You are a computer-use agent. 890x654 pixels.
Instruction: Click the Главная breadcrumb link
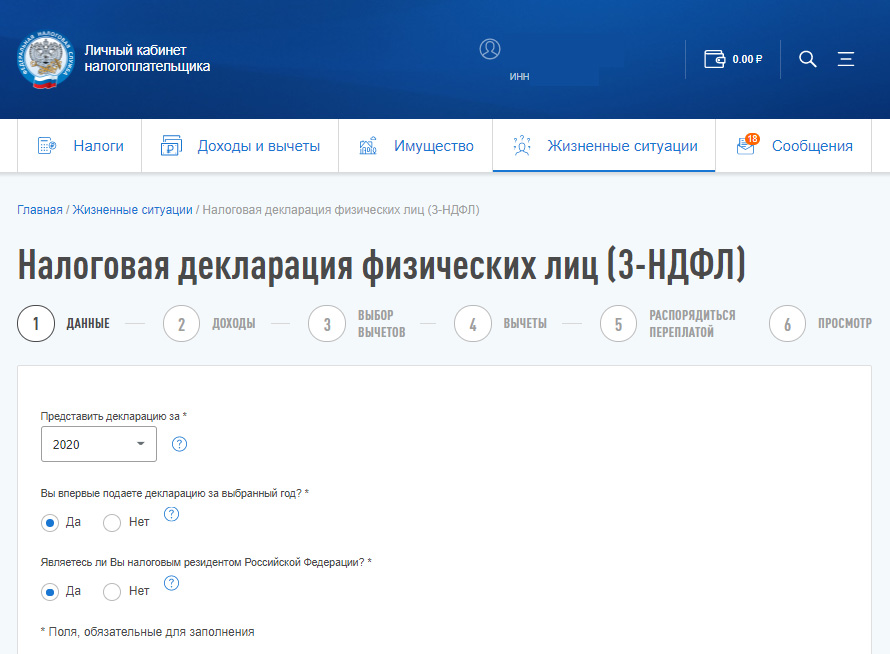(40, 209)
